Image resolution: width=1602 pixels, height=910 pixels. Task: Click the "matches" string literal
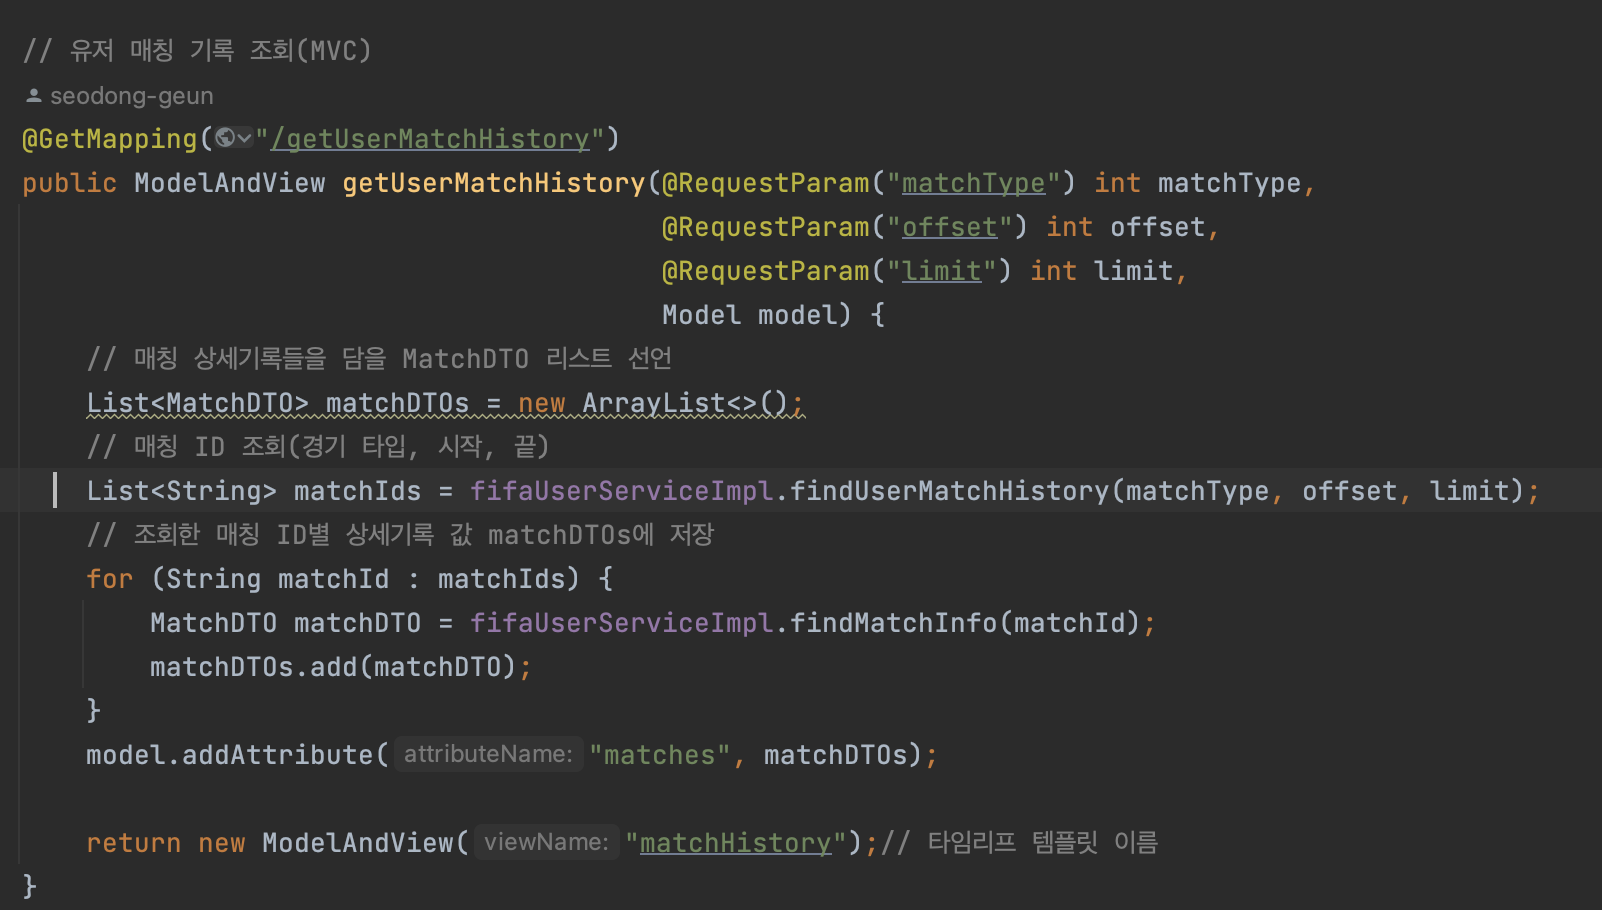pyautogui.click(x=660, y=755)
